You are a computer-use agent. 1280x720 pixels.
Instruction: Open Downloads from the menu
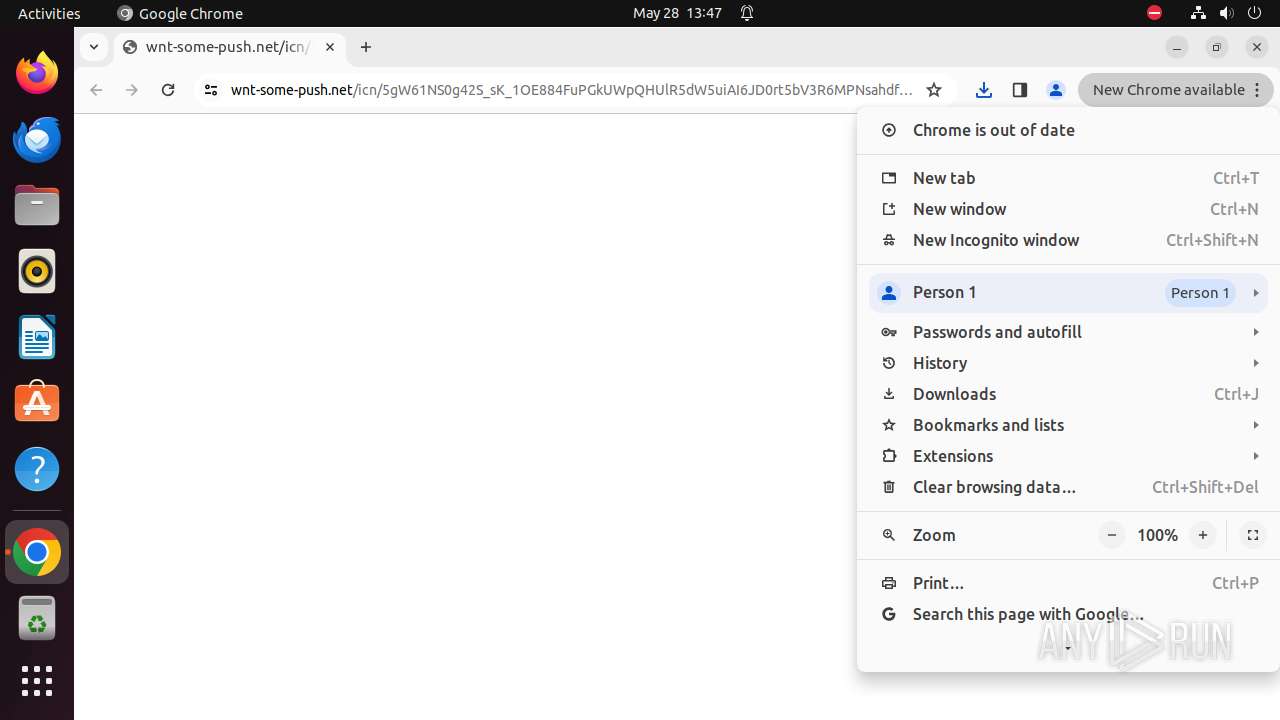1068,394
